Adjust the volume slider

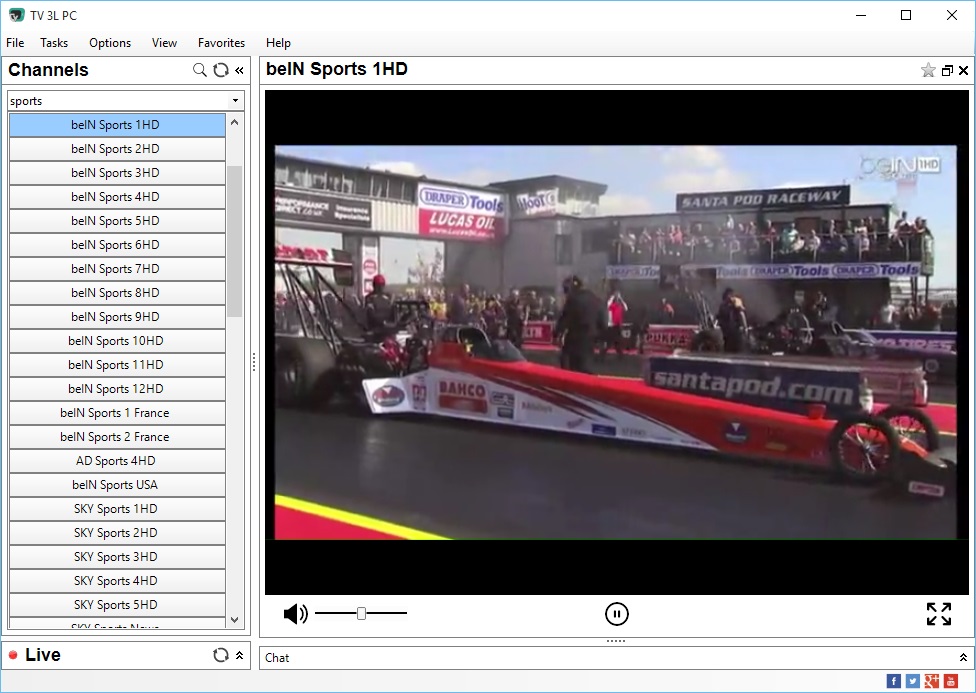(361, 614)
